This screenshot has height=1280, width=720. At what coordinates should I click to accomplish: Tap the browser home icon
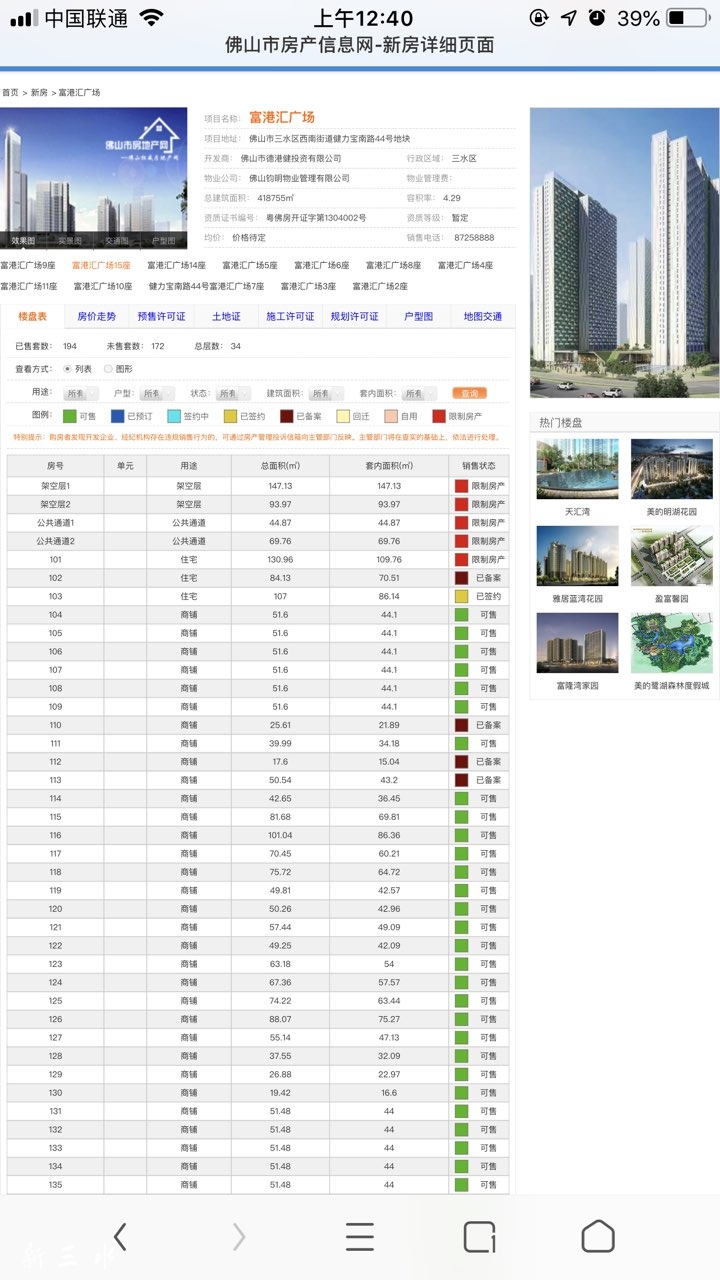click(x=598, y=1237)
